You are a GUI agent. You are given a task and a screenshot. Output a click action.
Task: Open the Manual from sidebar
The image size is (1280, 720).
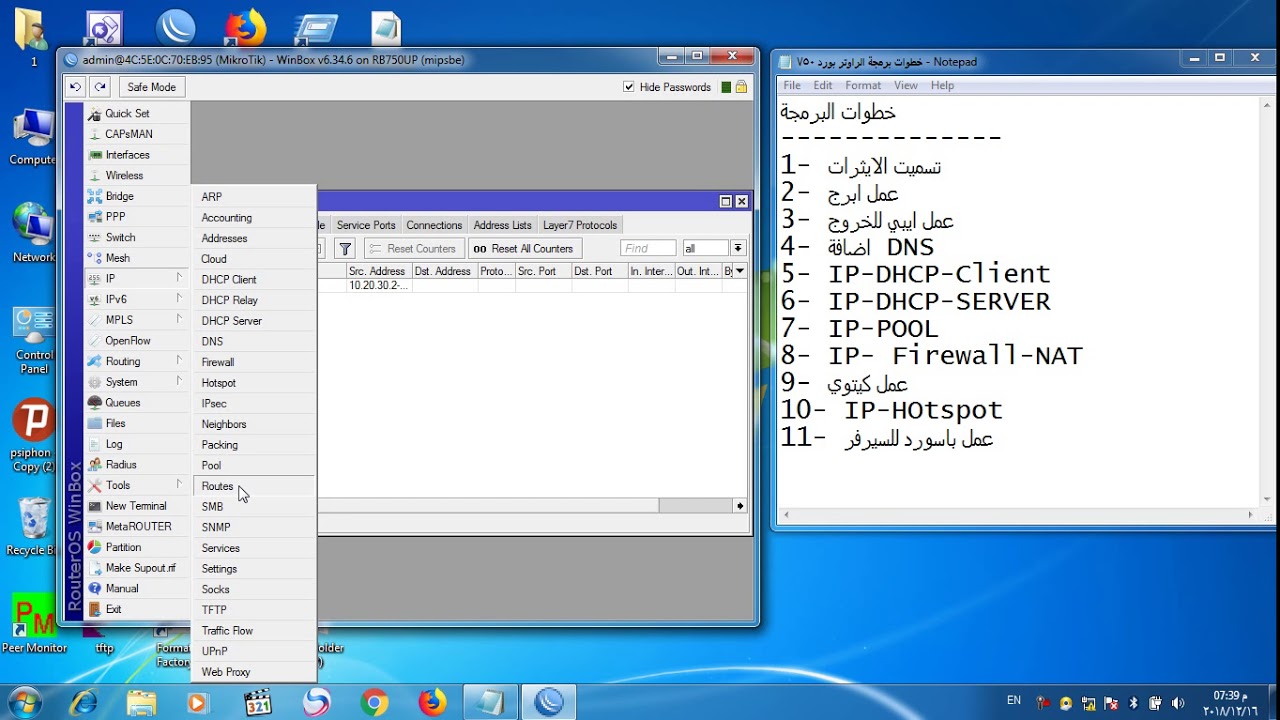point(122,589)
